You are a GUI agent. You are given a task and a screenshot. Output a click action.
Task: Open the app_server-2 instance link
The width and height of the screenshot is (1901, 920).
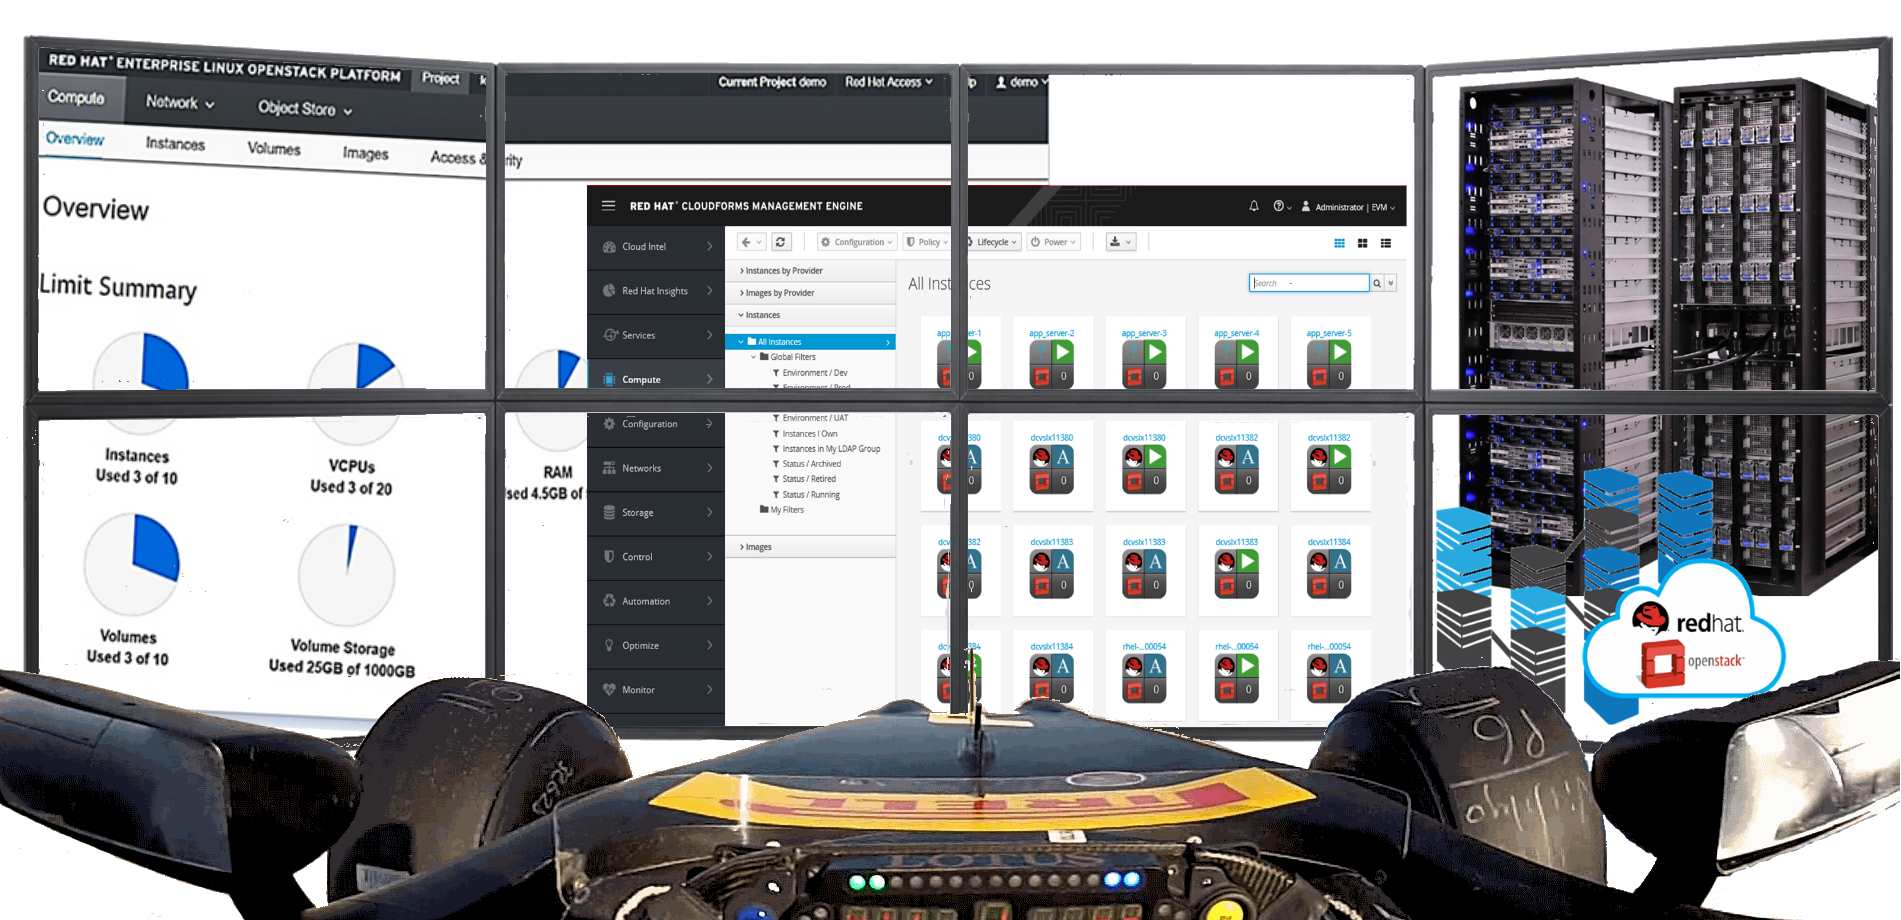click(1051, 333)
